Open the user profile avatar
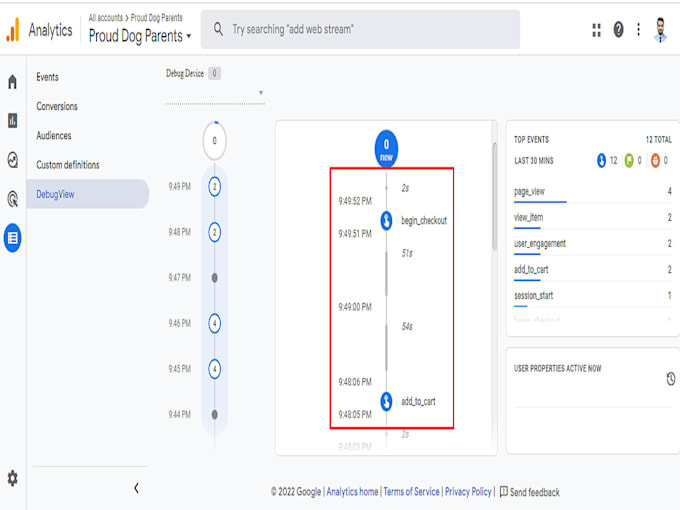Image resolution: width=680 pixels, height=510 pixels. 660,30
